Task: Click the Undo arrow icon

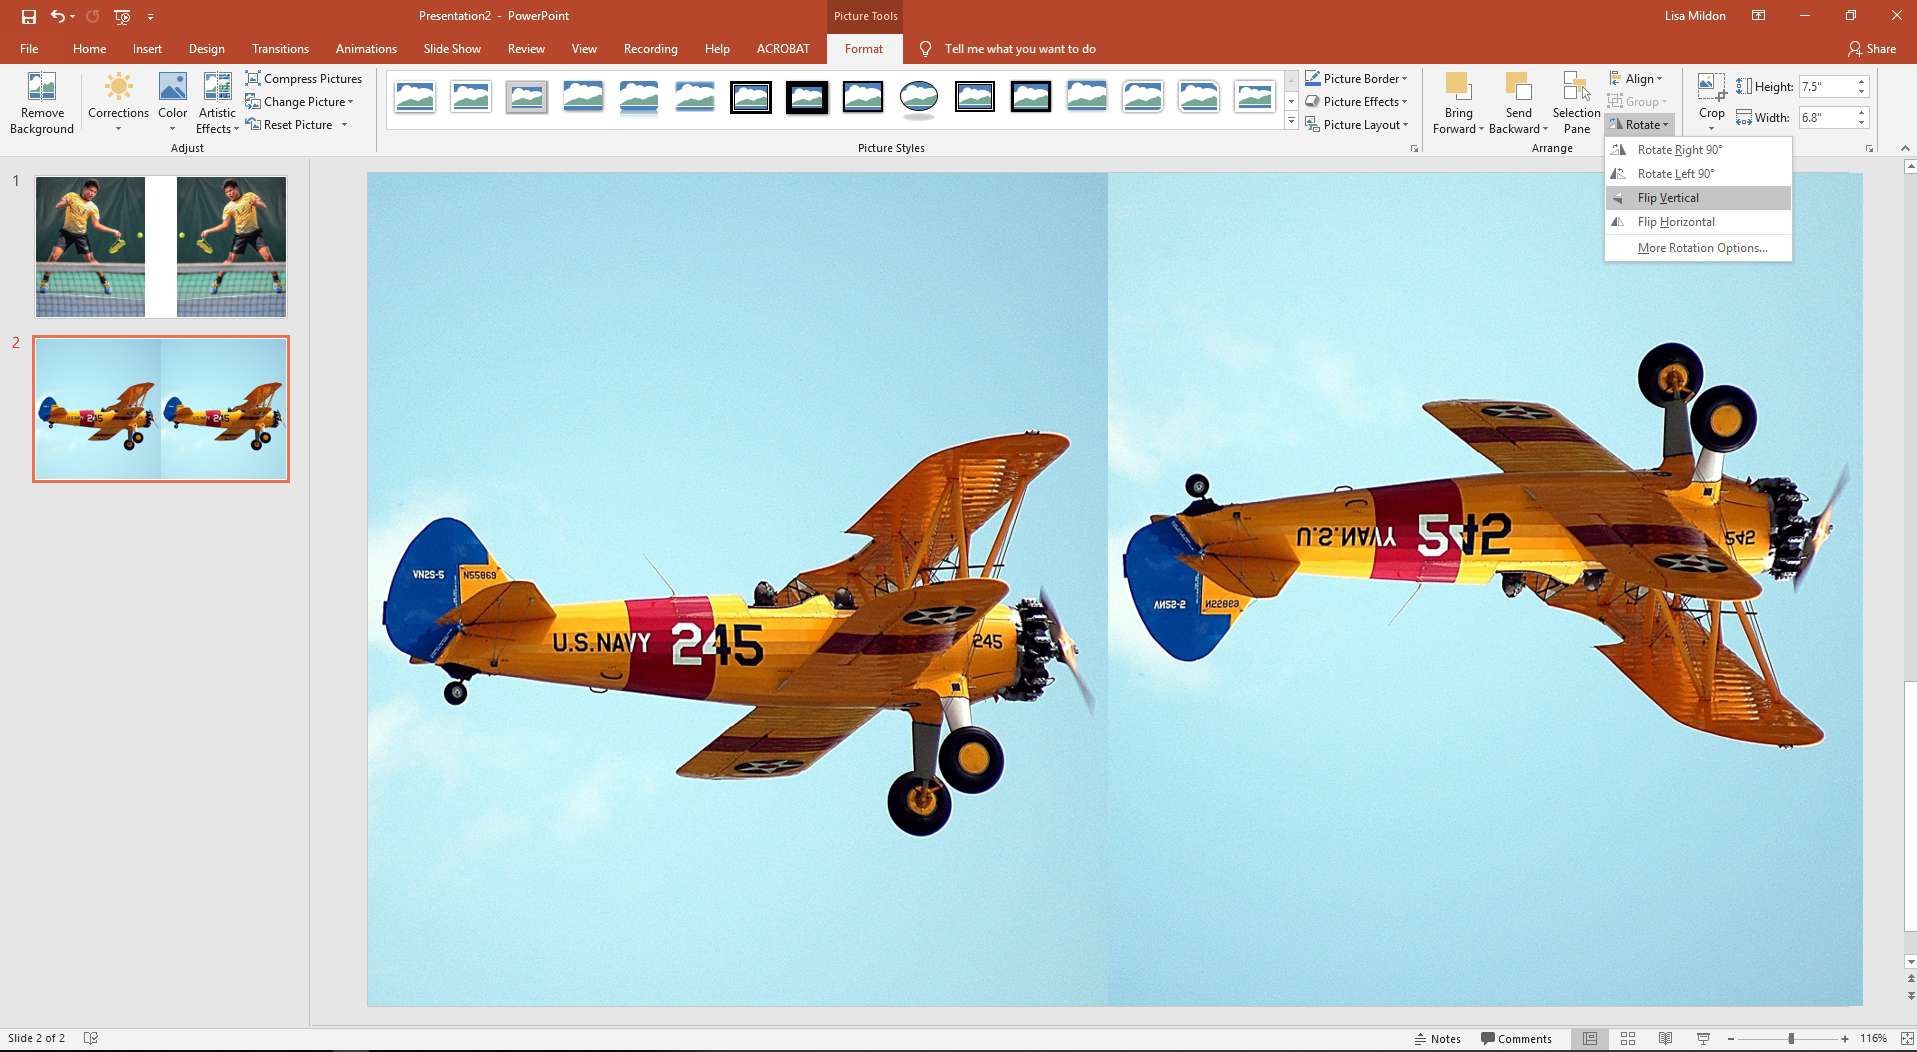Action: tap(57, 16)
